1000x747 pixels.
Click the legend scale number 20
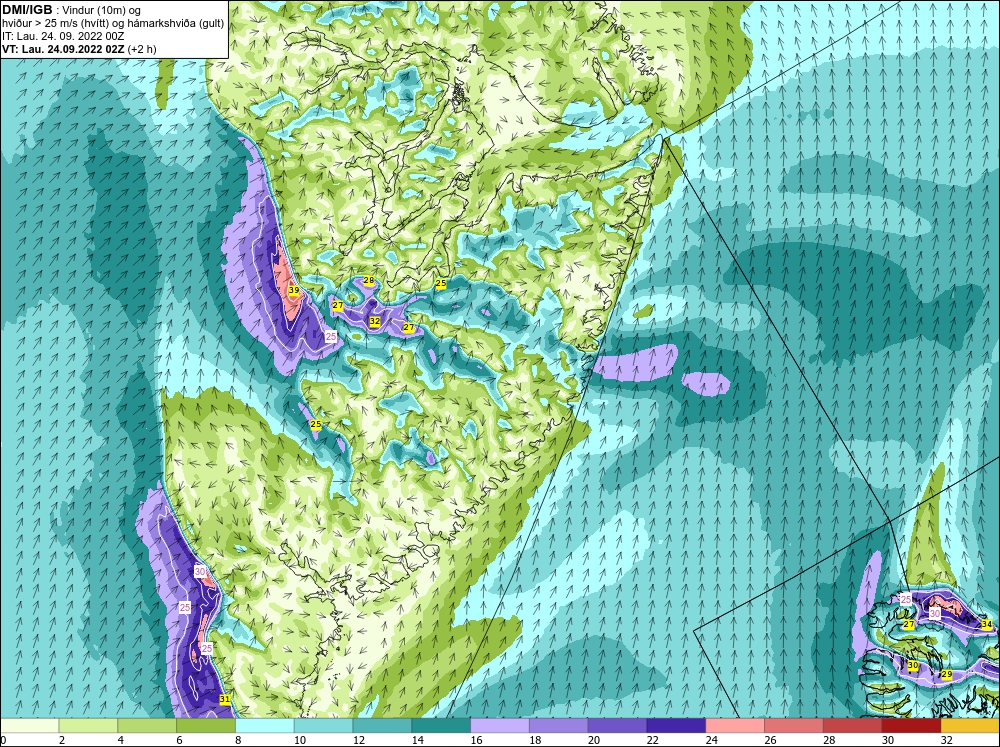[594, 740]
